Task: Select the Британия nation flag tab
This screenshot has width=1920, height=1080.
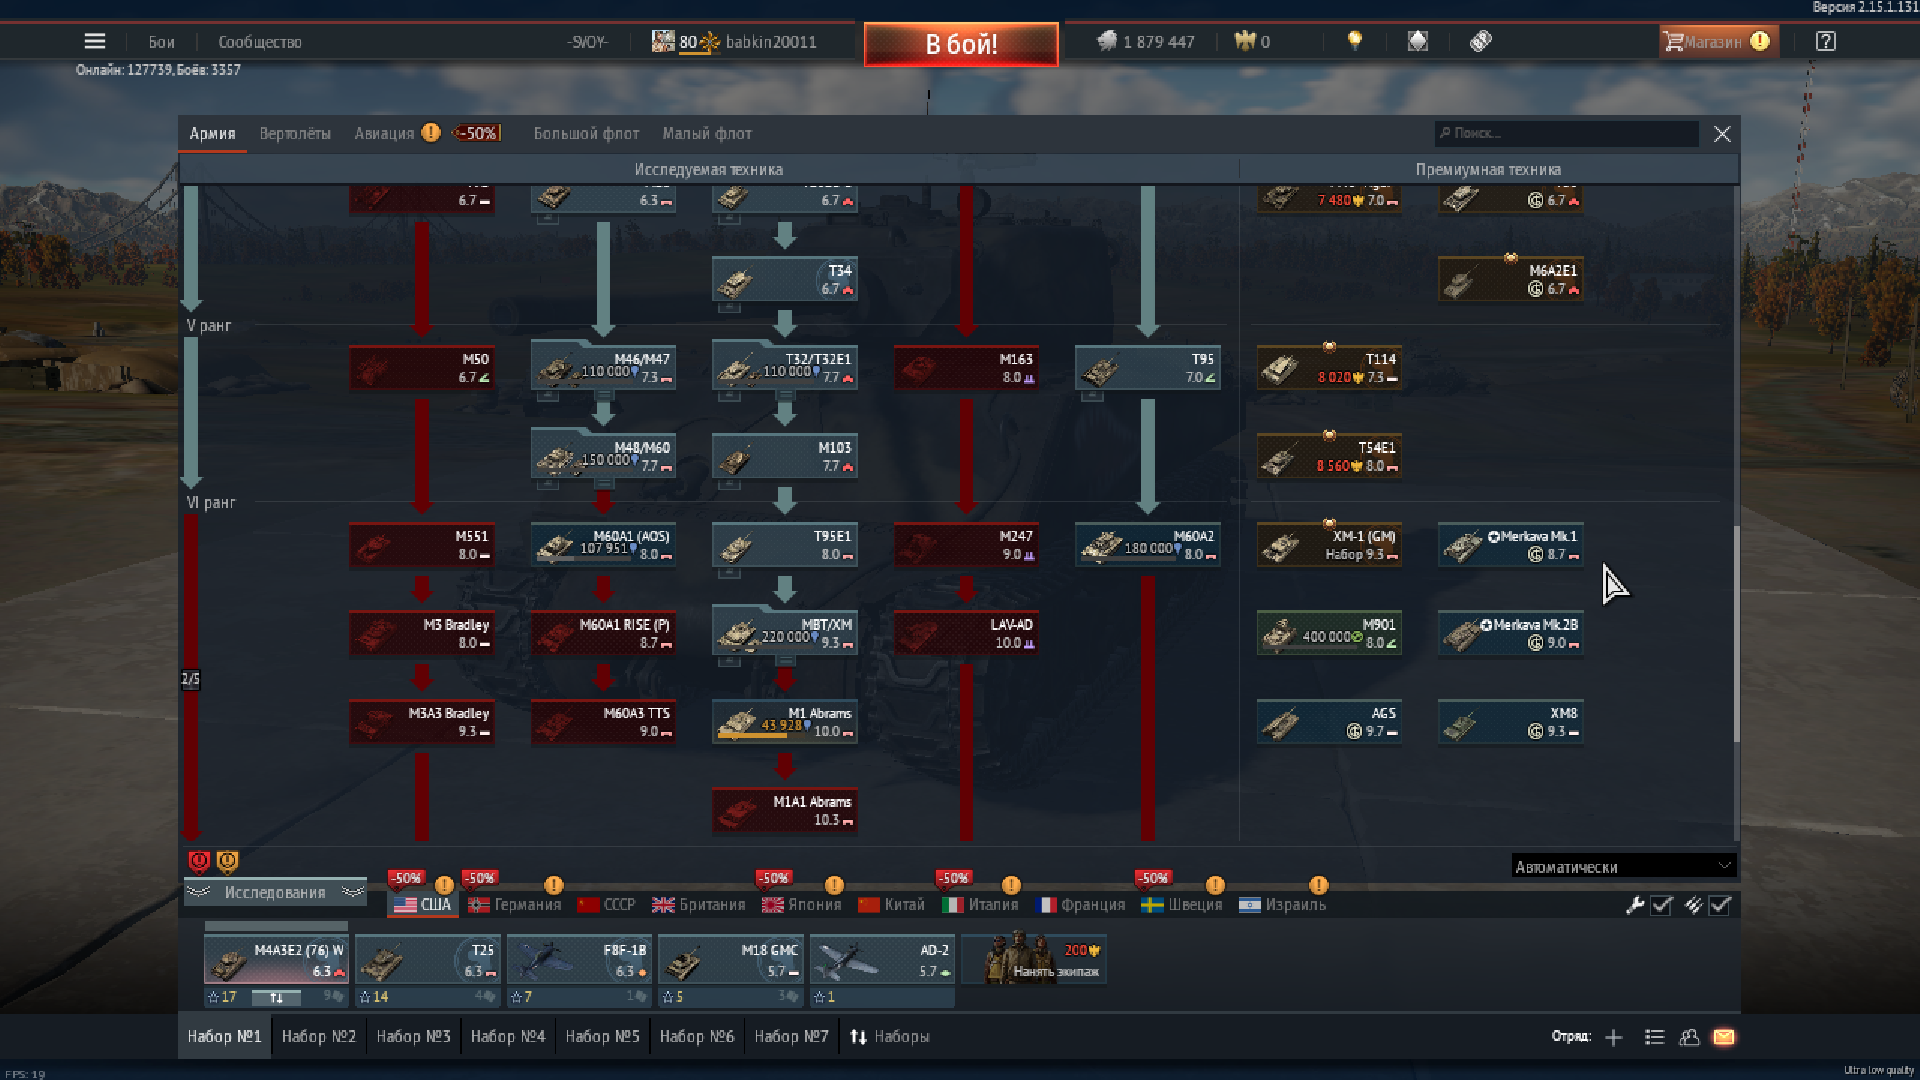Action: pyautogui.click(x=698, y=904)
